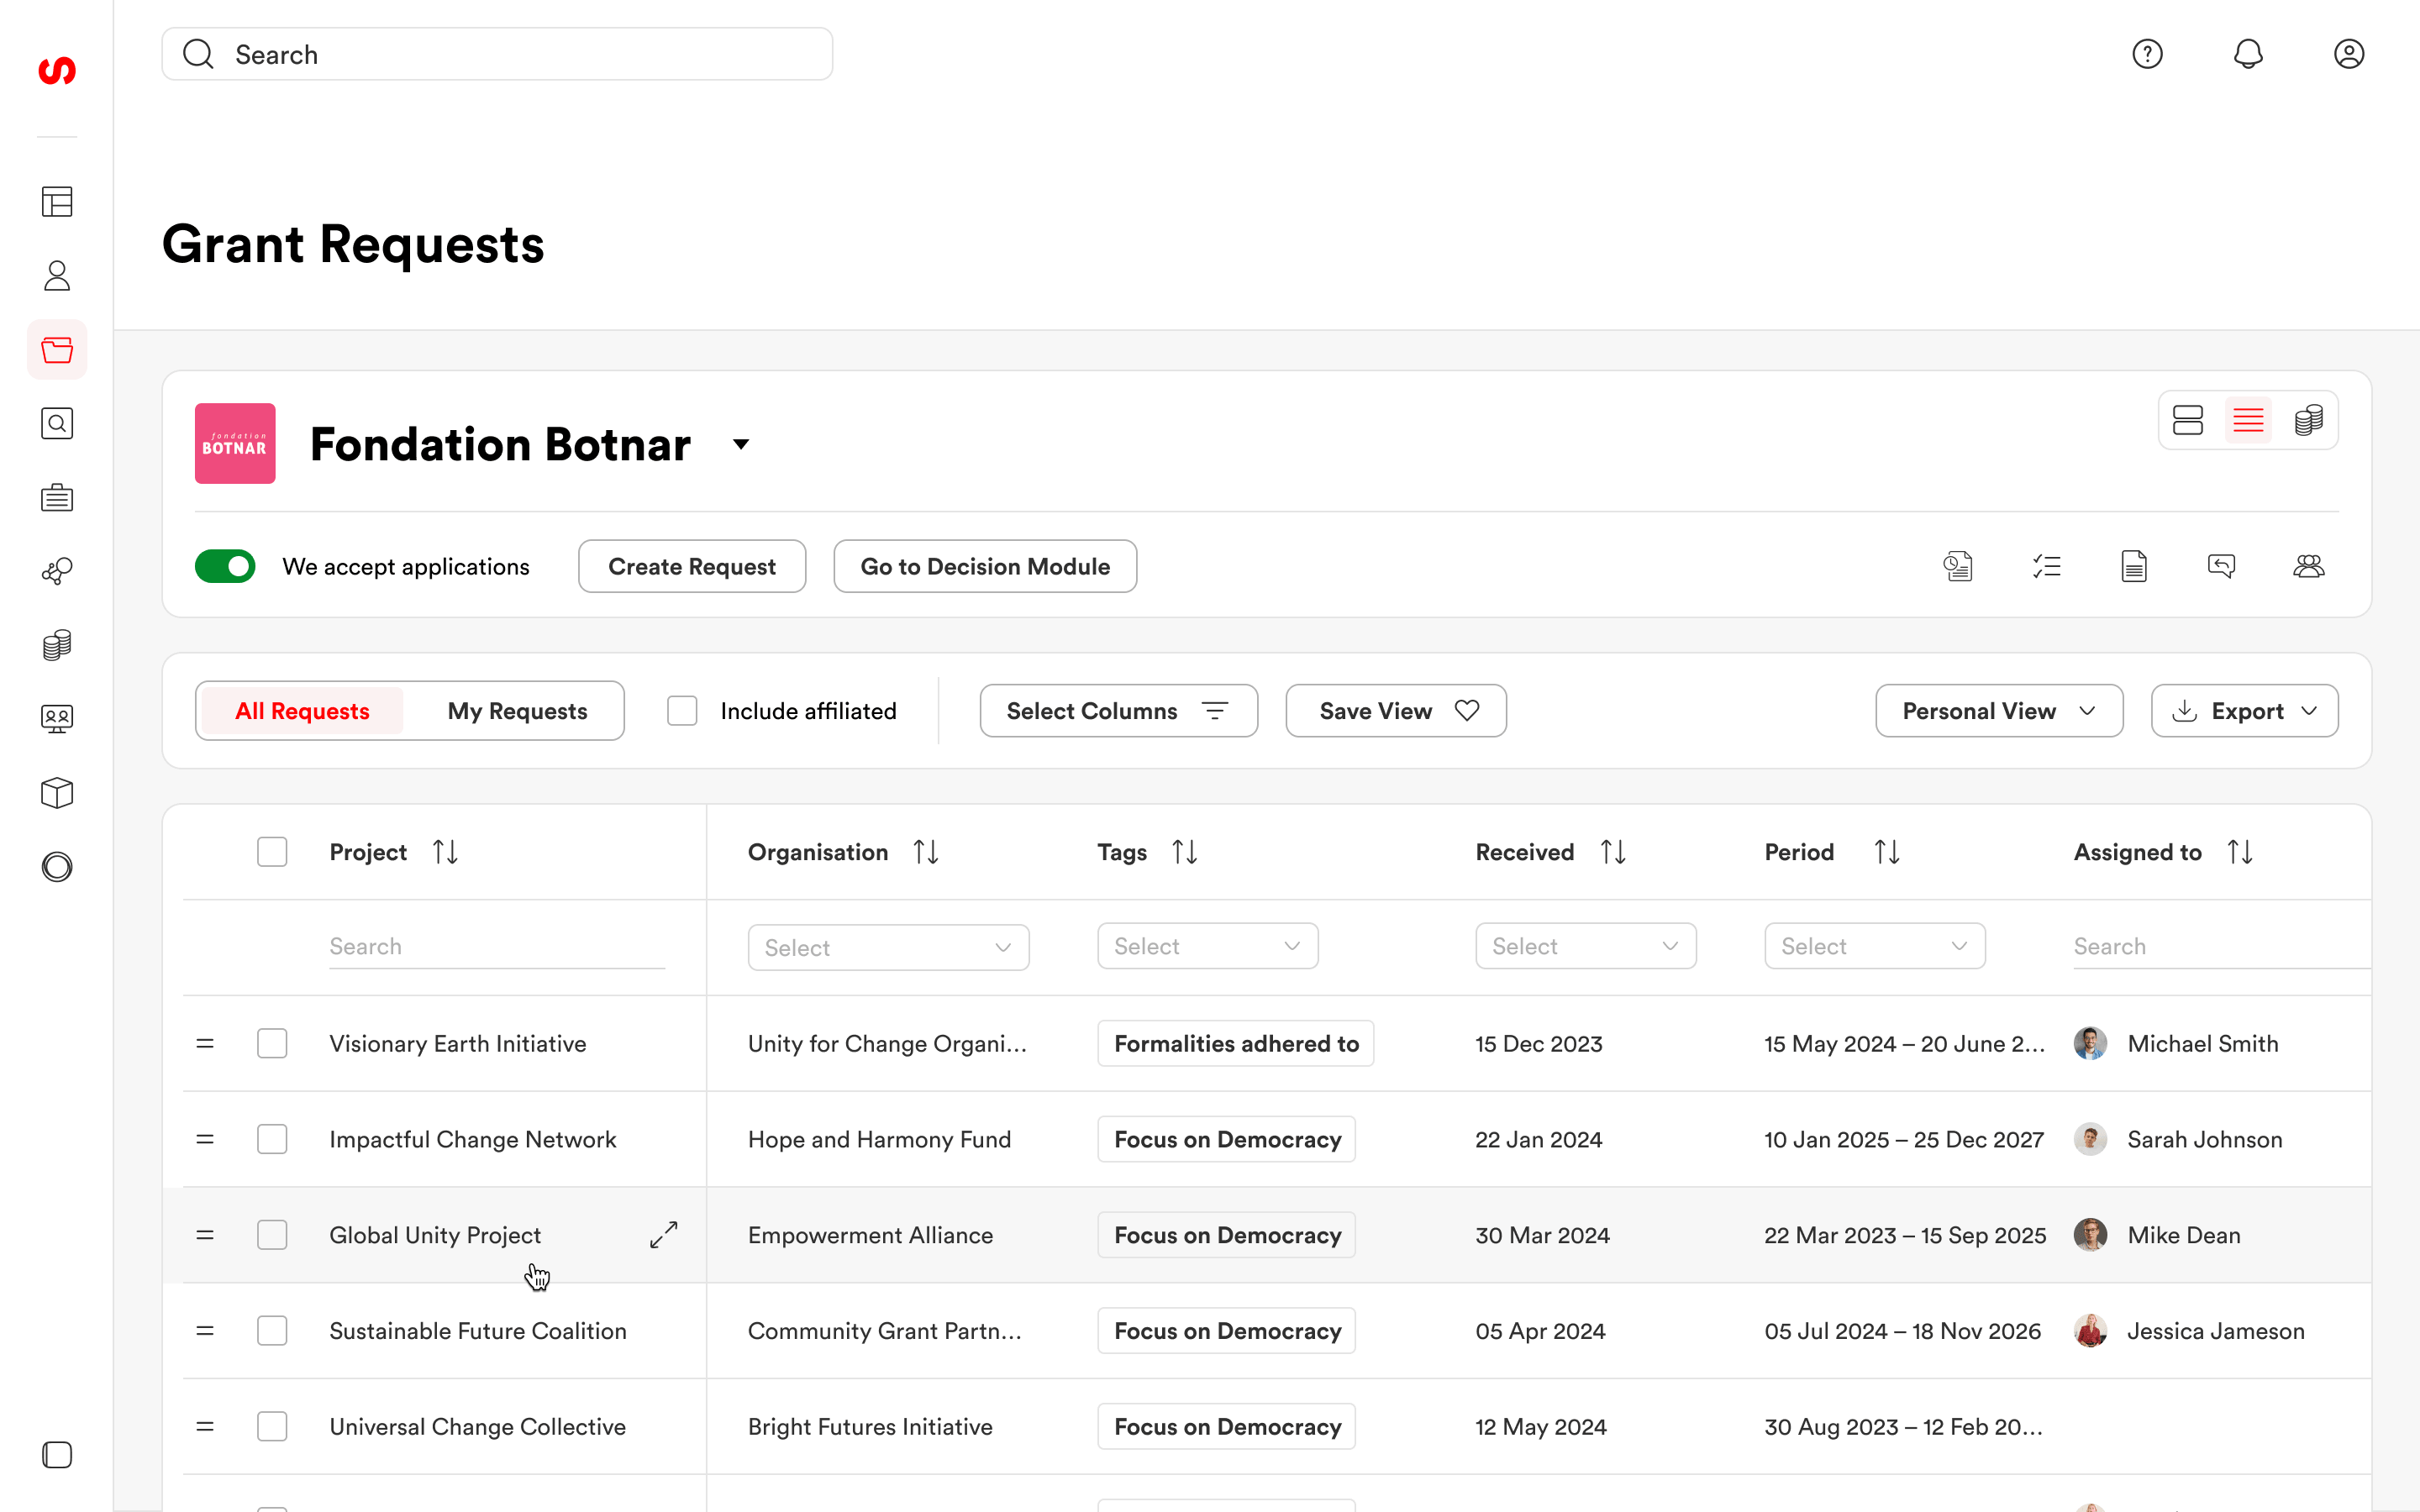2420x1512 pixels.
Task: Open the Tags filter Select dropdown
Action: click(1207, 946)
